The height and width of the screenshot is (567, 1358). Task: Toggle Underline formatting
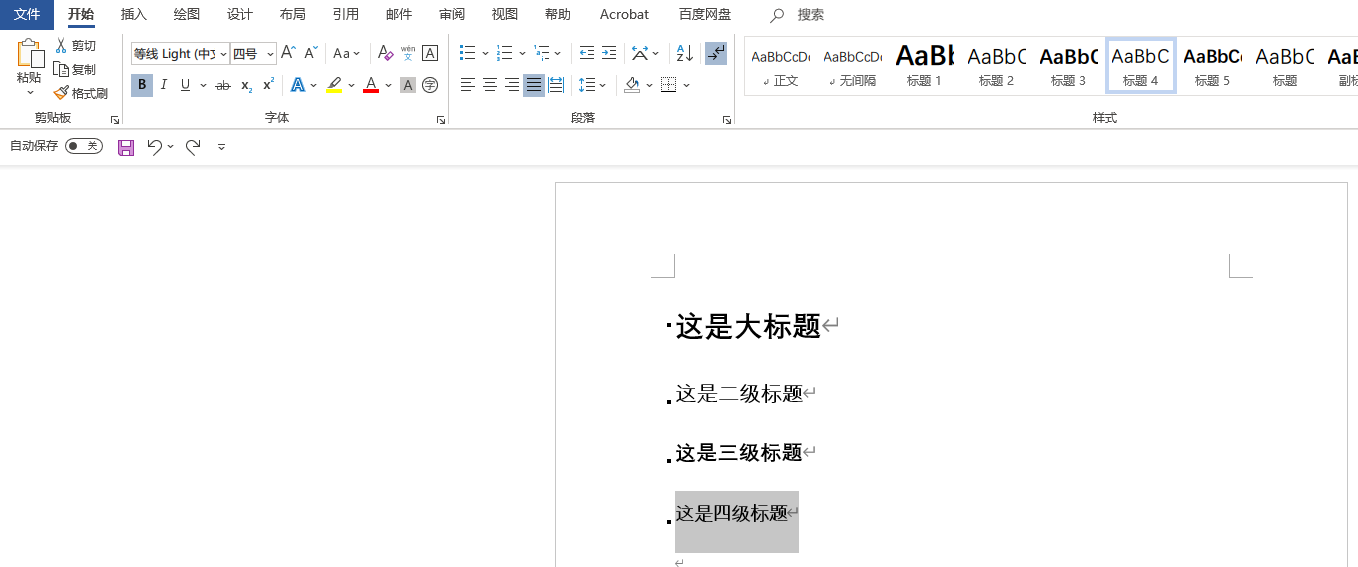click(x=185, y=85)
